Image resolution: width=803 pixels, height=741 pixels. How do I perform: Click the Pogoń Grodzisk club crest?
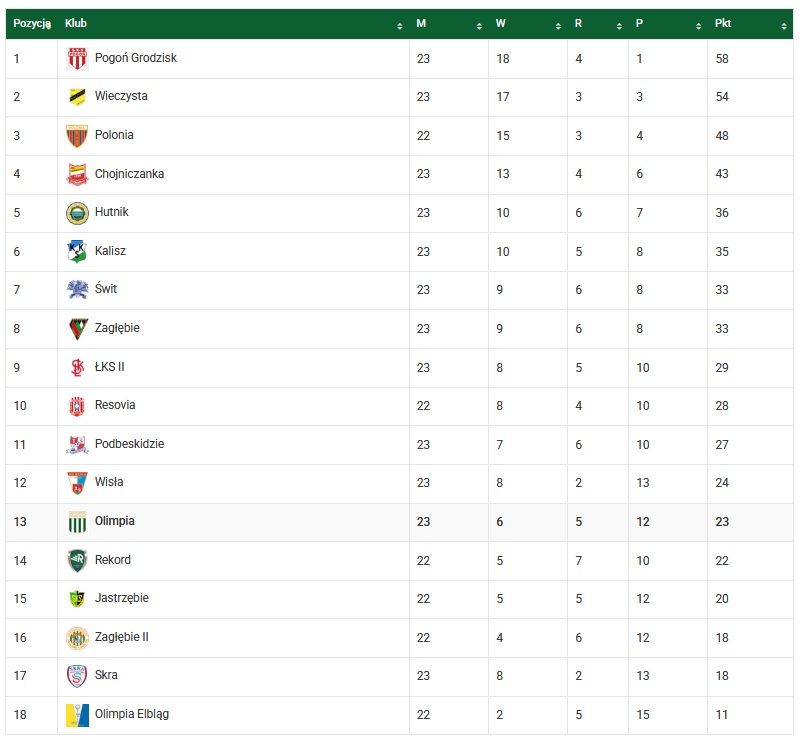(77, 58)
